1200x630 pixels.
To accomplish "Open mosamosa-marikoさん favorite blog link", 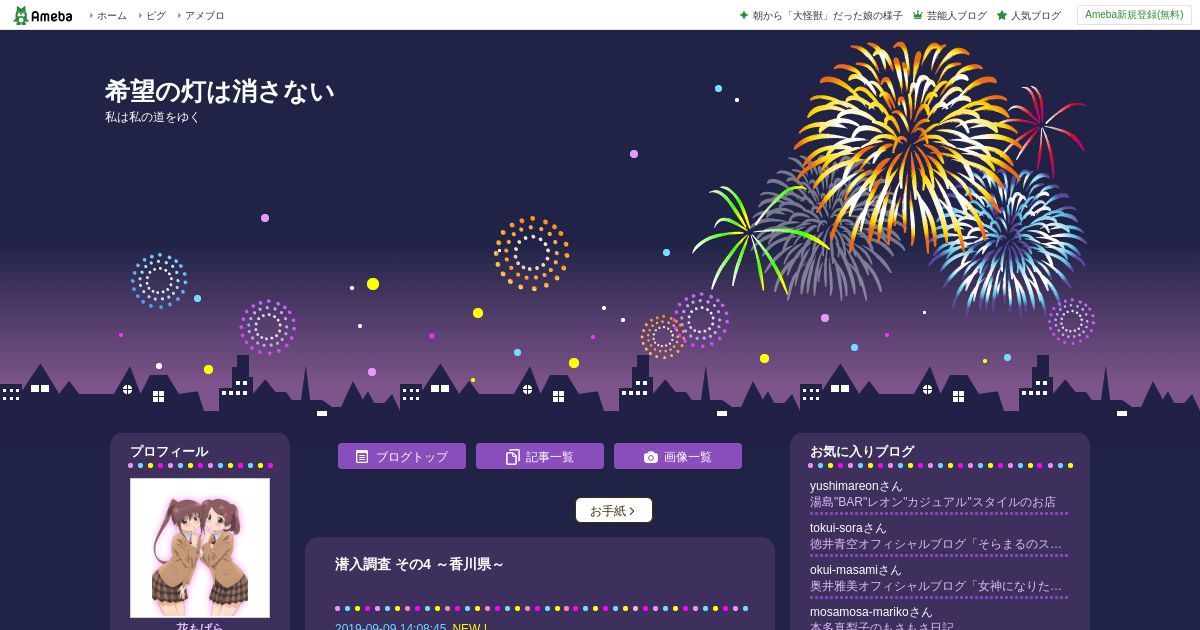I will [871, 612].
